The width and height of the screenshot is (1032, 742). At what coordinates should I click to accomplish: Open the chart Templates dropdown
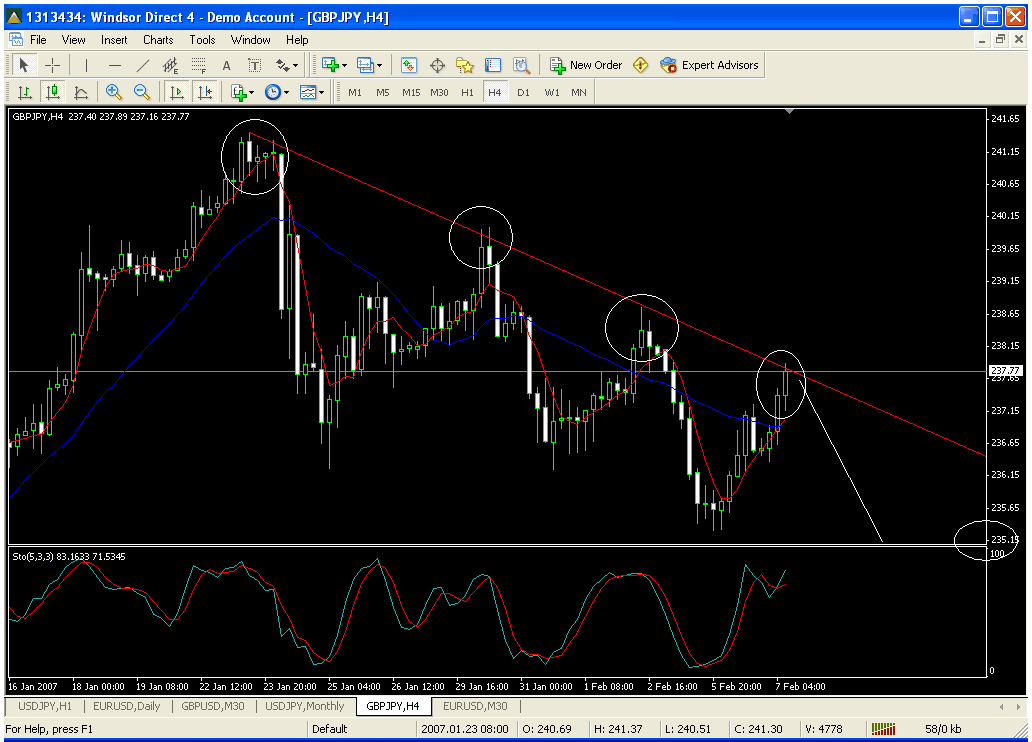313,92
